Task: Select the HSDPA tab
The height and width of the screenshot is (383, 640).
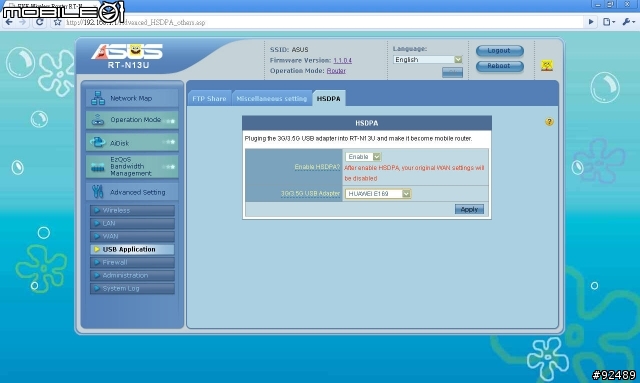Action: (329, 98)
